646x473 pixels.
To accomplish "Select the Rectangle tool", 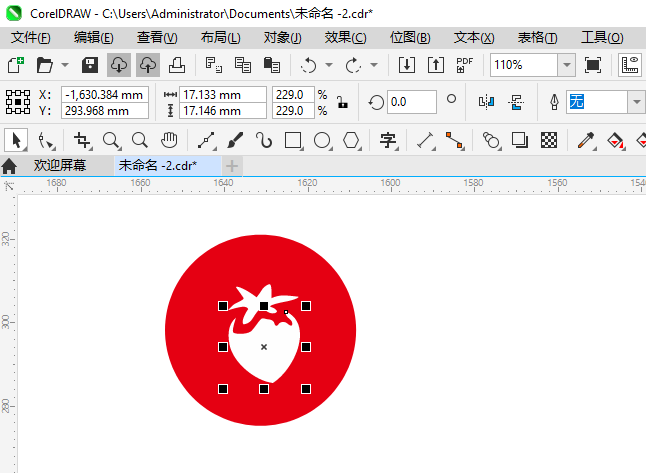I will 293,140.
